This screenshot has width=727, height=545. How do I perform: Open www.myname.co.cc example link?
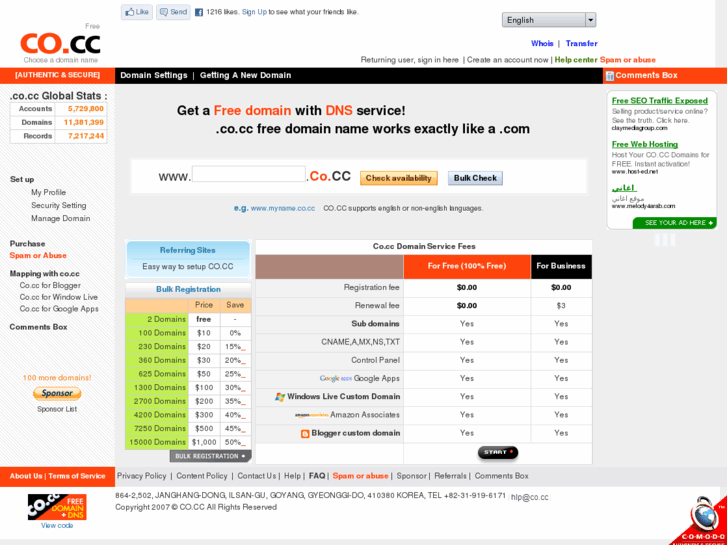coord(283,209)
